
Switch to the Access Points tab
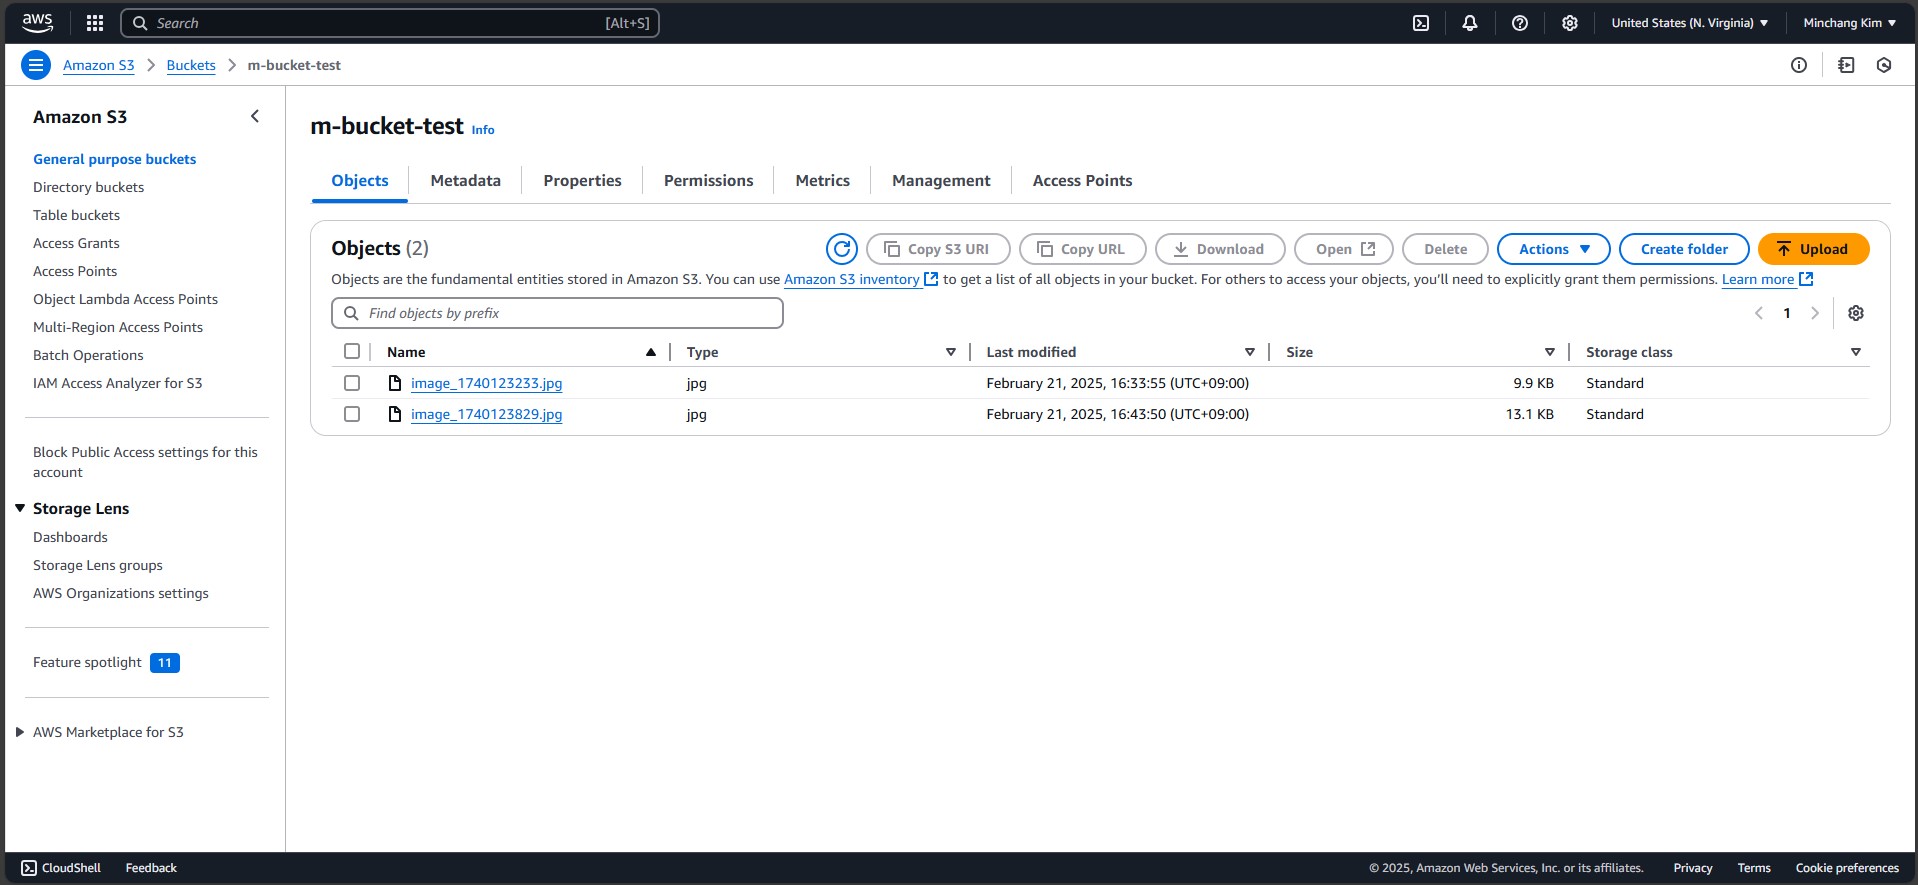[1082, 180]
